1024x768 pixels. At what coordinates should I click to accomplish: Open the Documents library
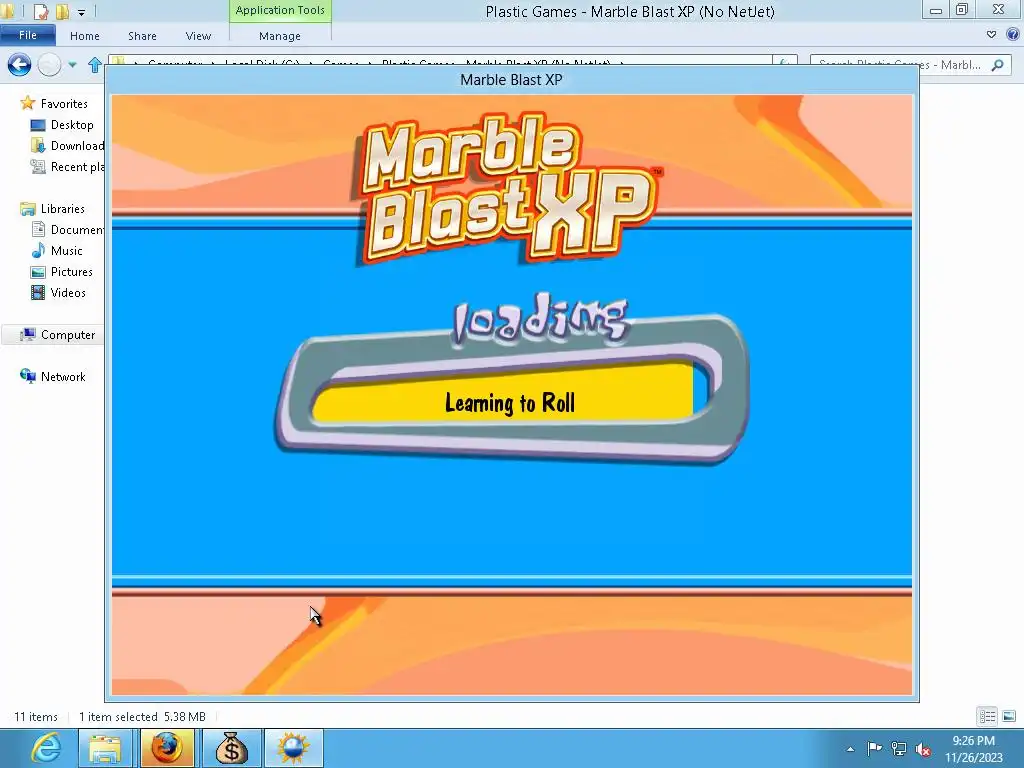point(77,230)
